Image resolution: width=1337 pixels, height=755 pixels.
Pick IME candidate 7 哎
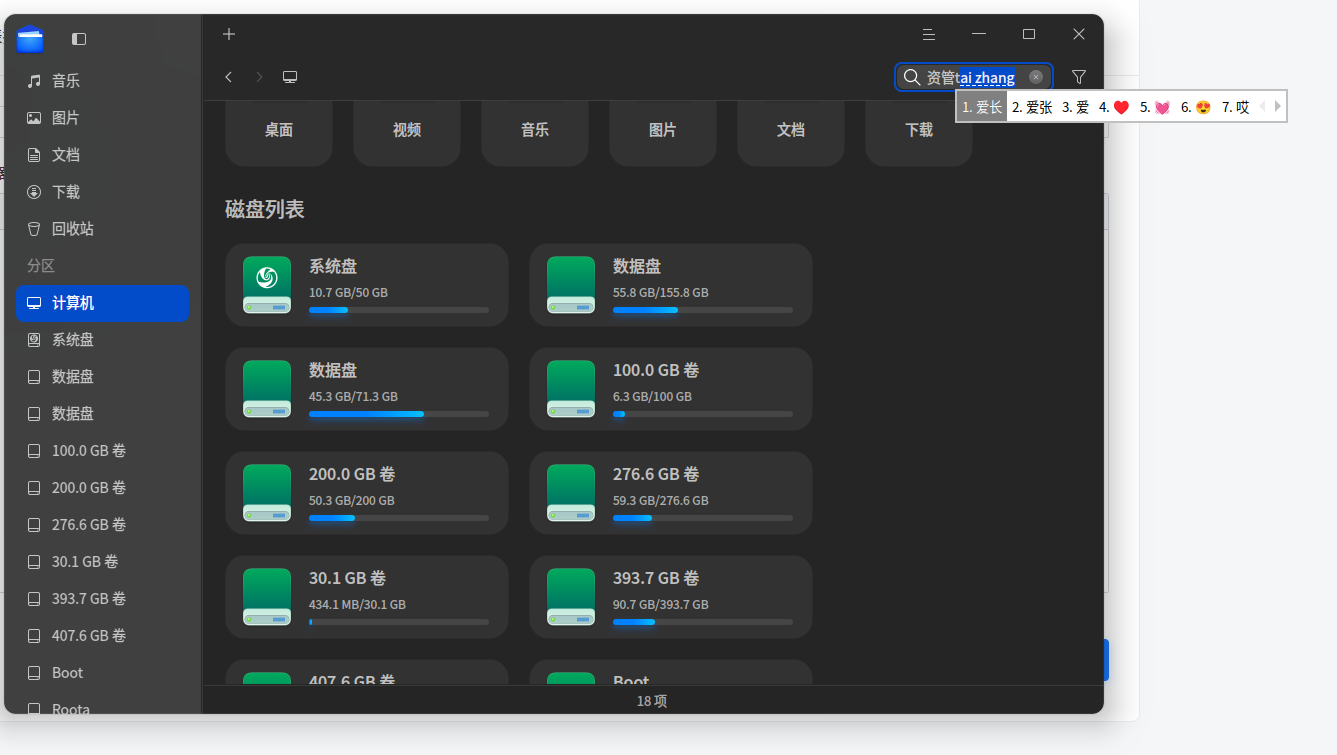(x=1236, y=107)
